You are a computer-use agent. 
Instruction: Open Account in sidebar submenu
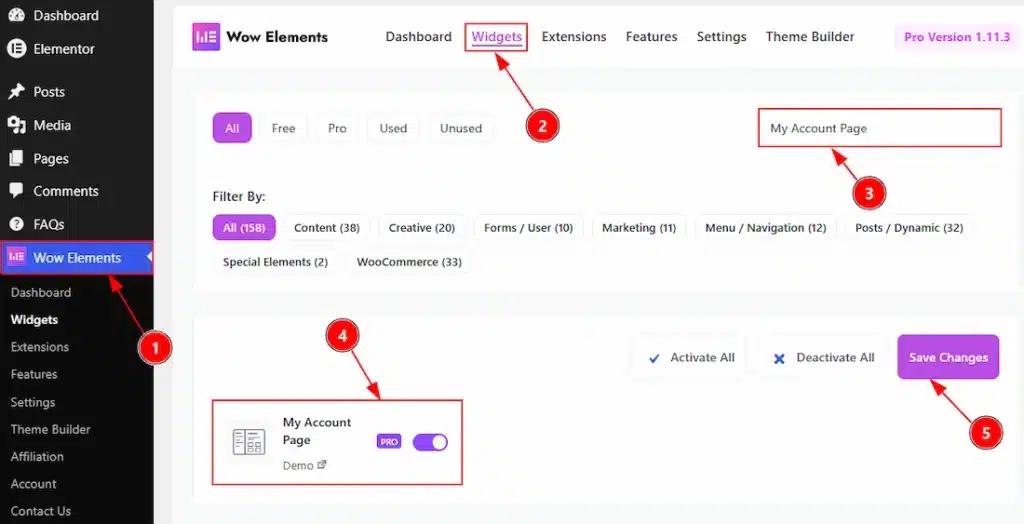click(x=33, y=484)
